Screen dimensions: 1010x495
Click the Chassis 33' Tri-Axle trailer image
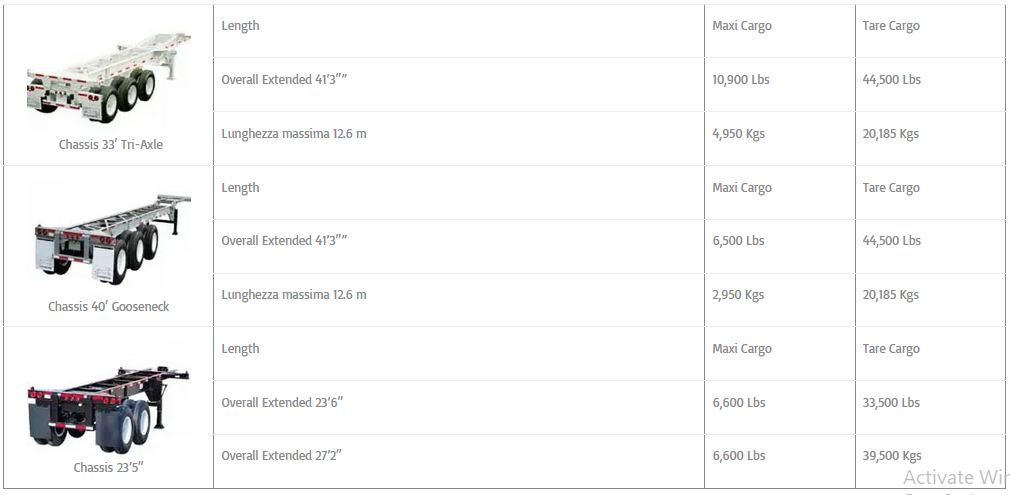click(109, 76)
